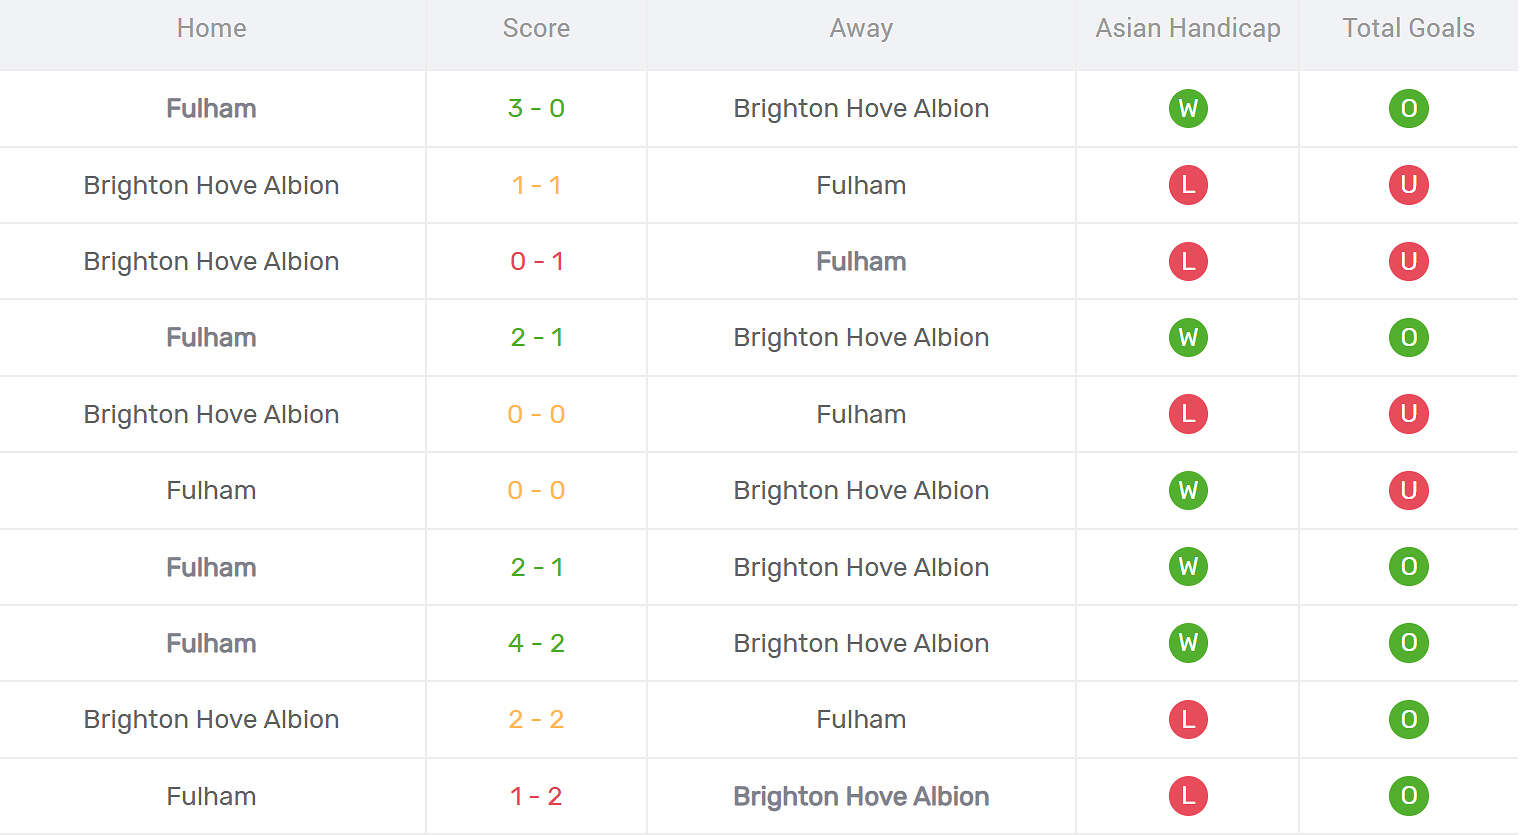1521x835 pixels.
Task: Click the O badge in the 2 - 2 row
Action: [1408, 719]
